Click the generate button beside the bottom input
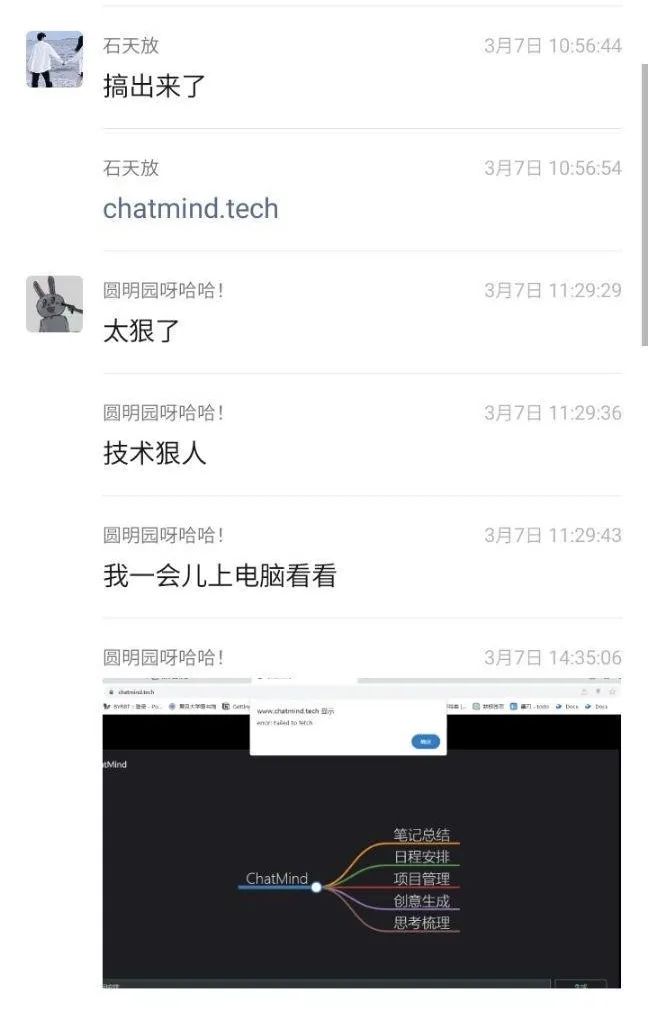 coord(580,984)
